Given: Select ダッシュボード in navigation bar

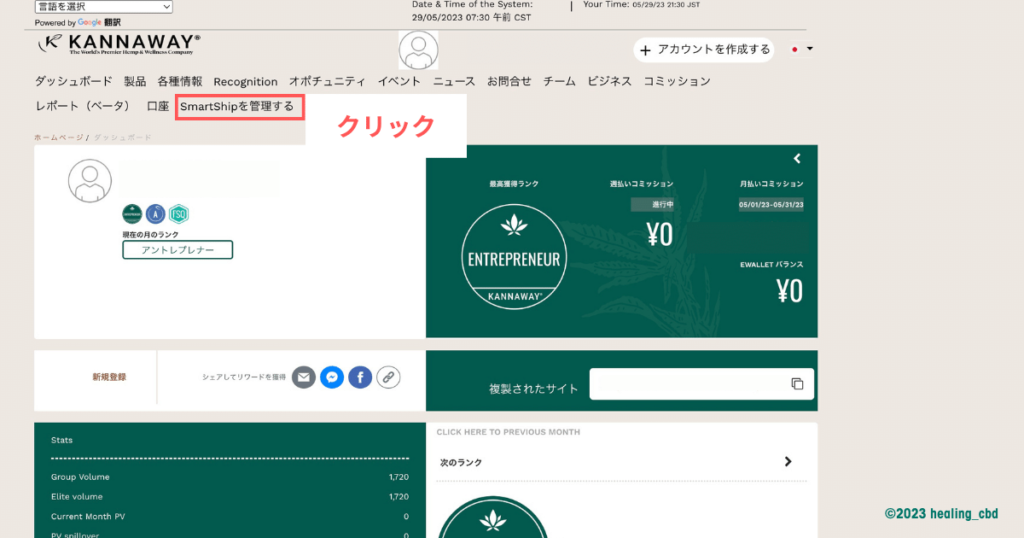Looking at the screenshot, I should 73,81.
